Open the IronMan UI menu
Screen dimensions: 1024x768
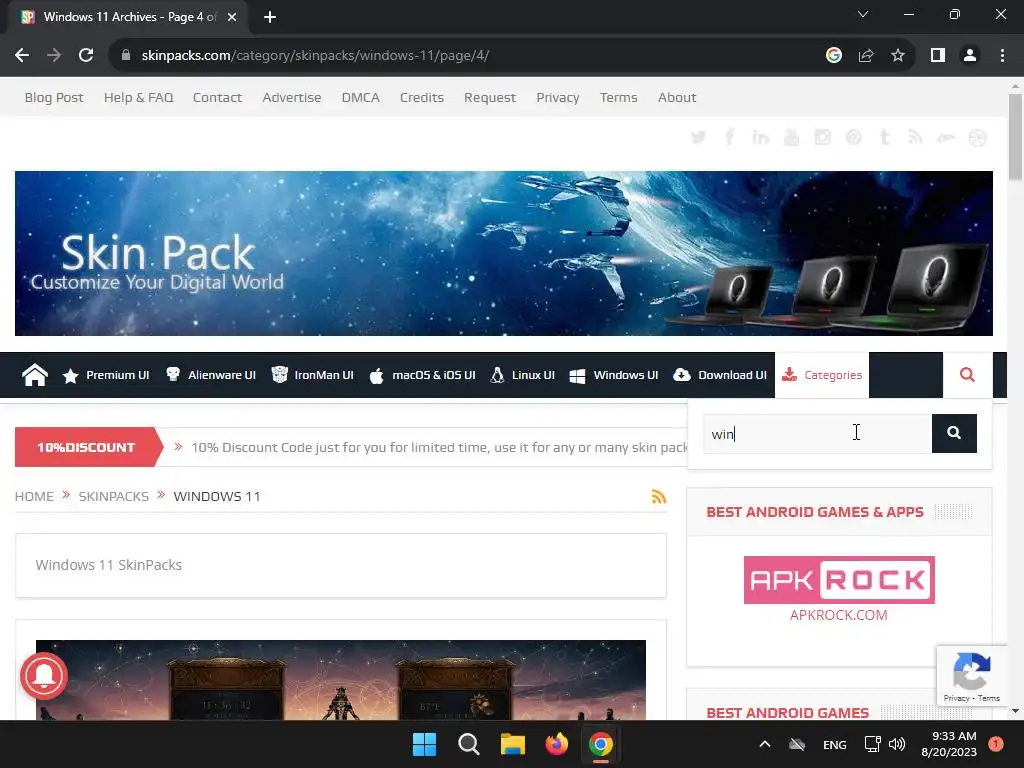point(312,375)
